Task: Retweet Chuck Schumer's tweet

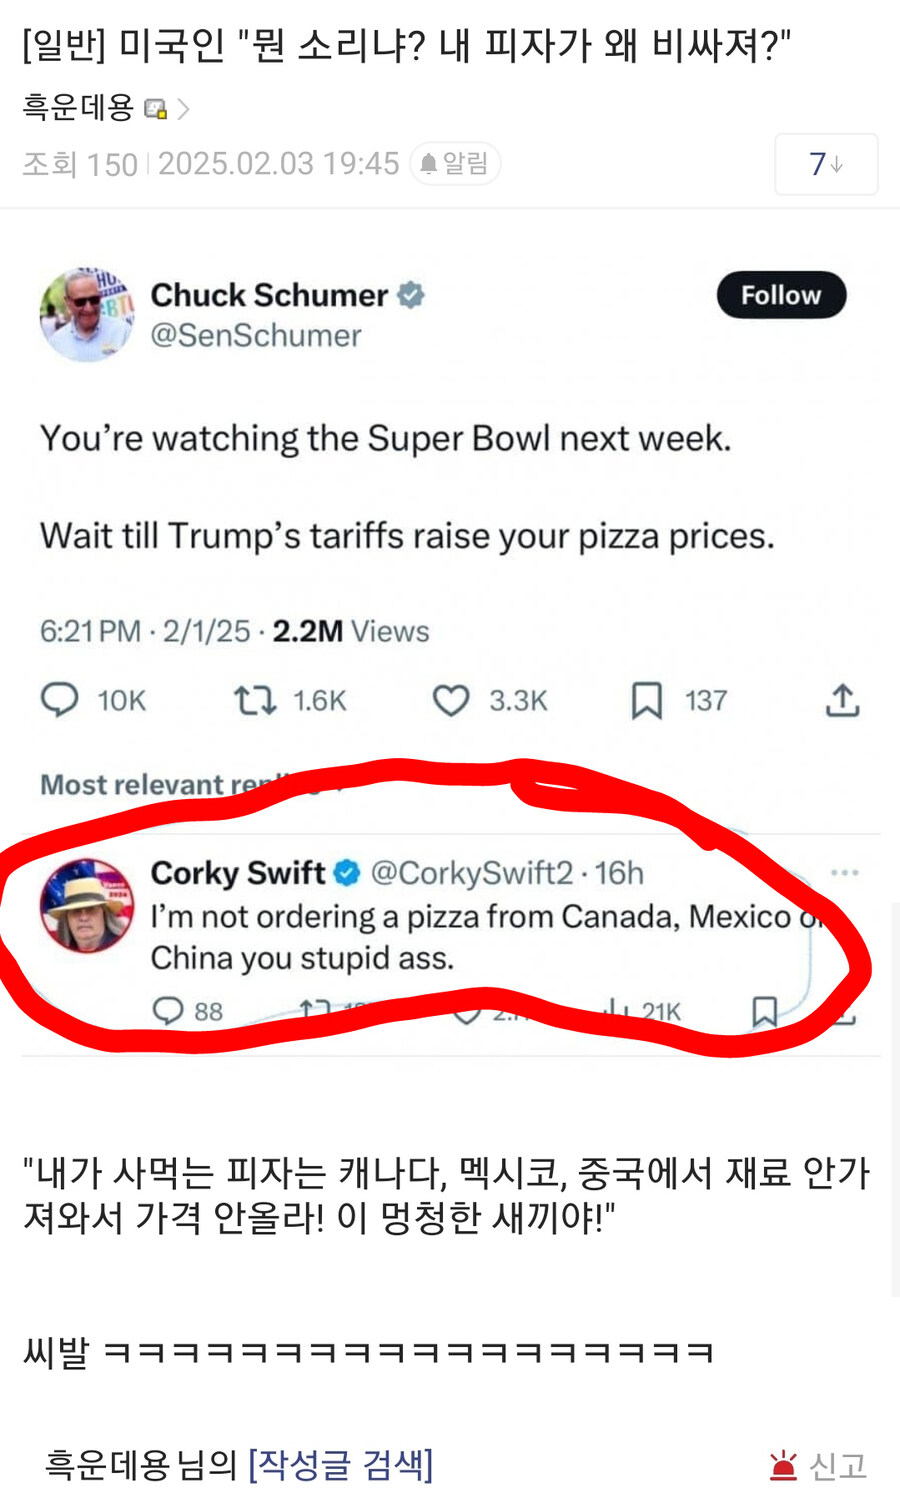Action: pyautogui.click(x=255, y=700)
